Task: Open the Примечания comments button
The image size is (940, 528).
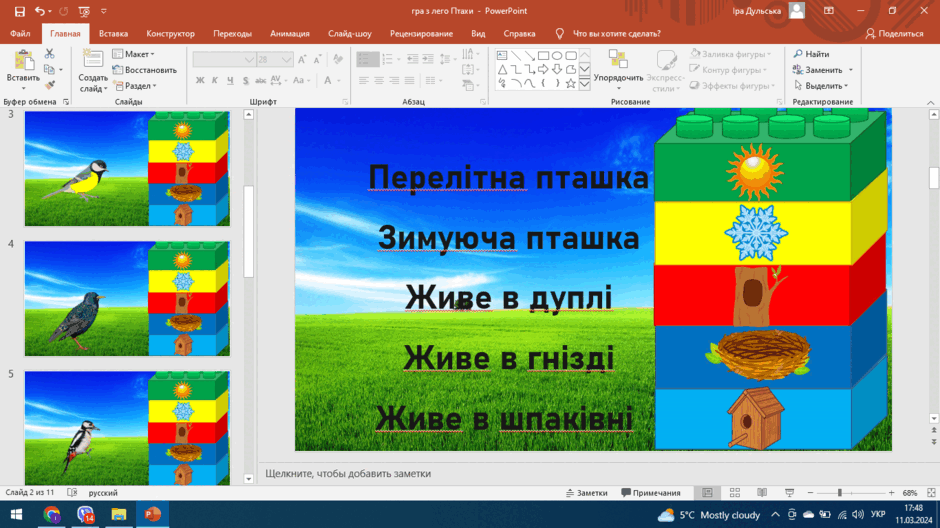Action: (x=650, y=493)
